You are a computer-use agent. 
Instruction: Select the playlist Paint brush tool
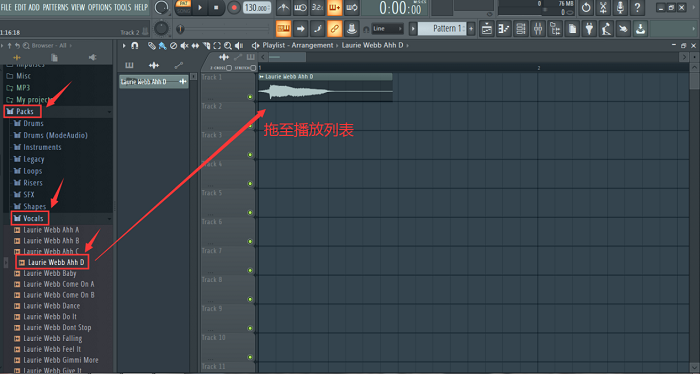(x=162, y=46)
